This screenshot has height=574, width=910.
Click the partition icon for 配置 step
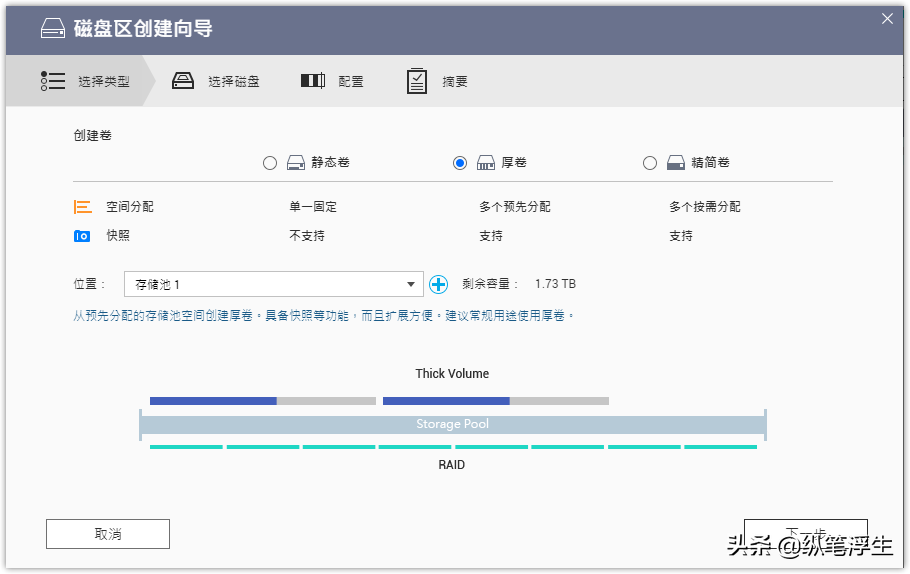(x=313, y=81)
